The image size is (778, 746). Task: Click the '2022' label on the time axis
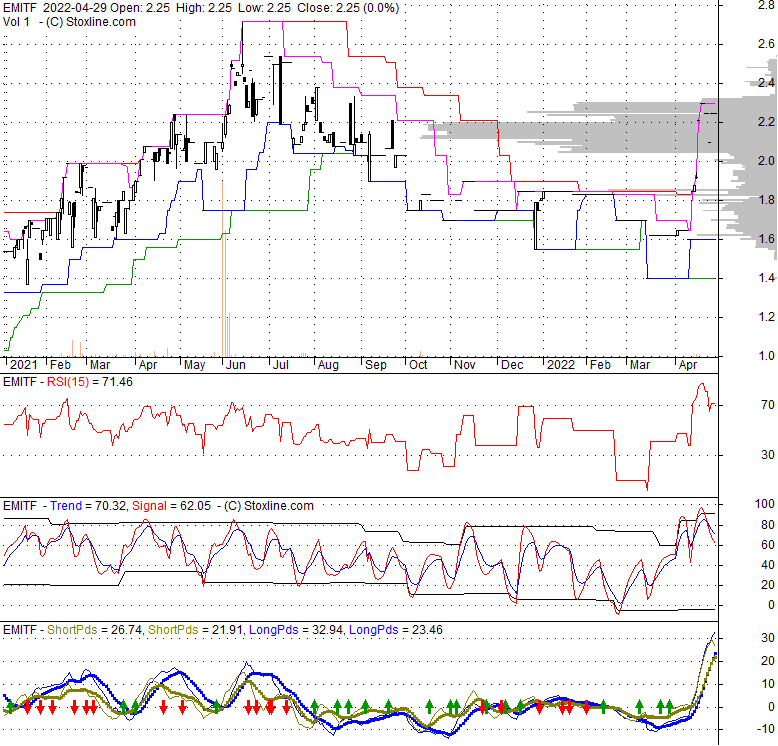[561, 365]
